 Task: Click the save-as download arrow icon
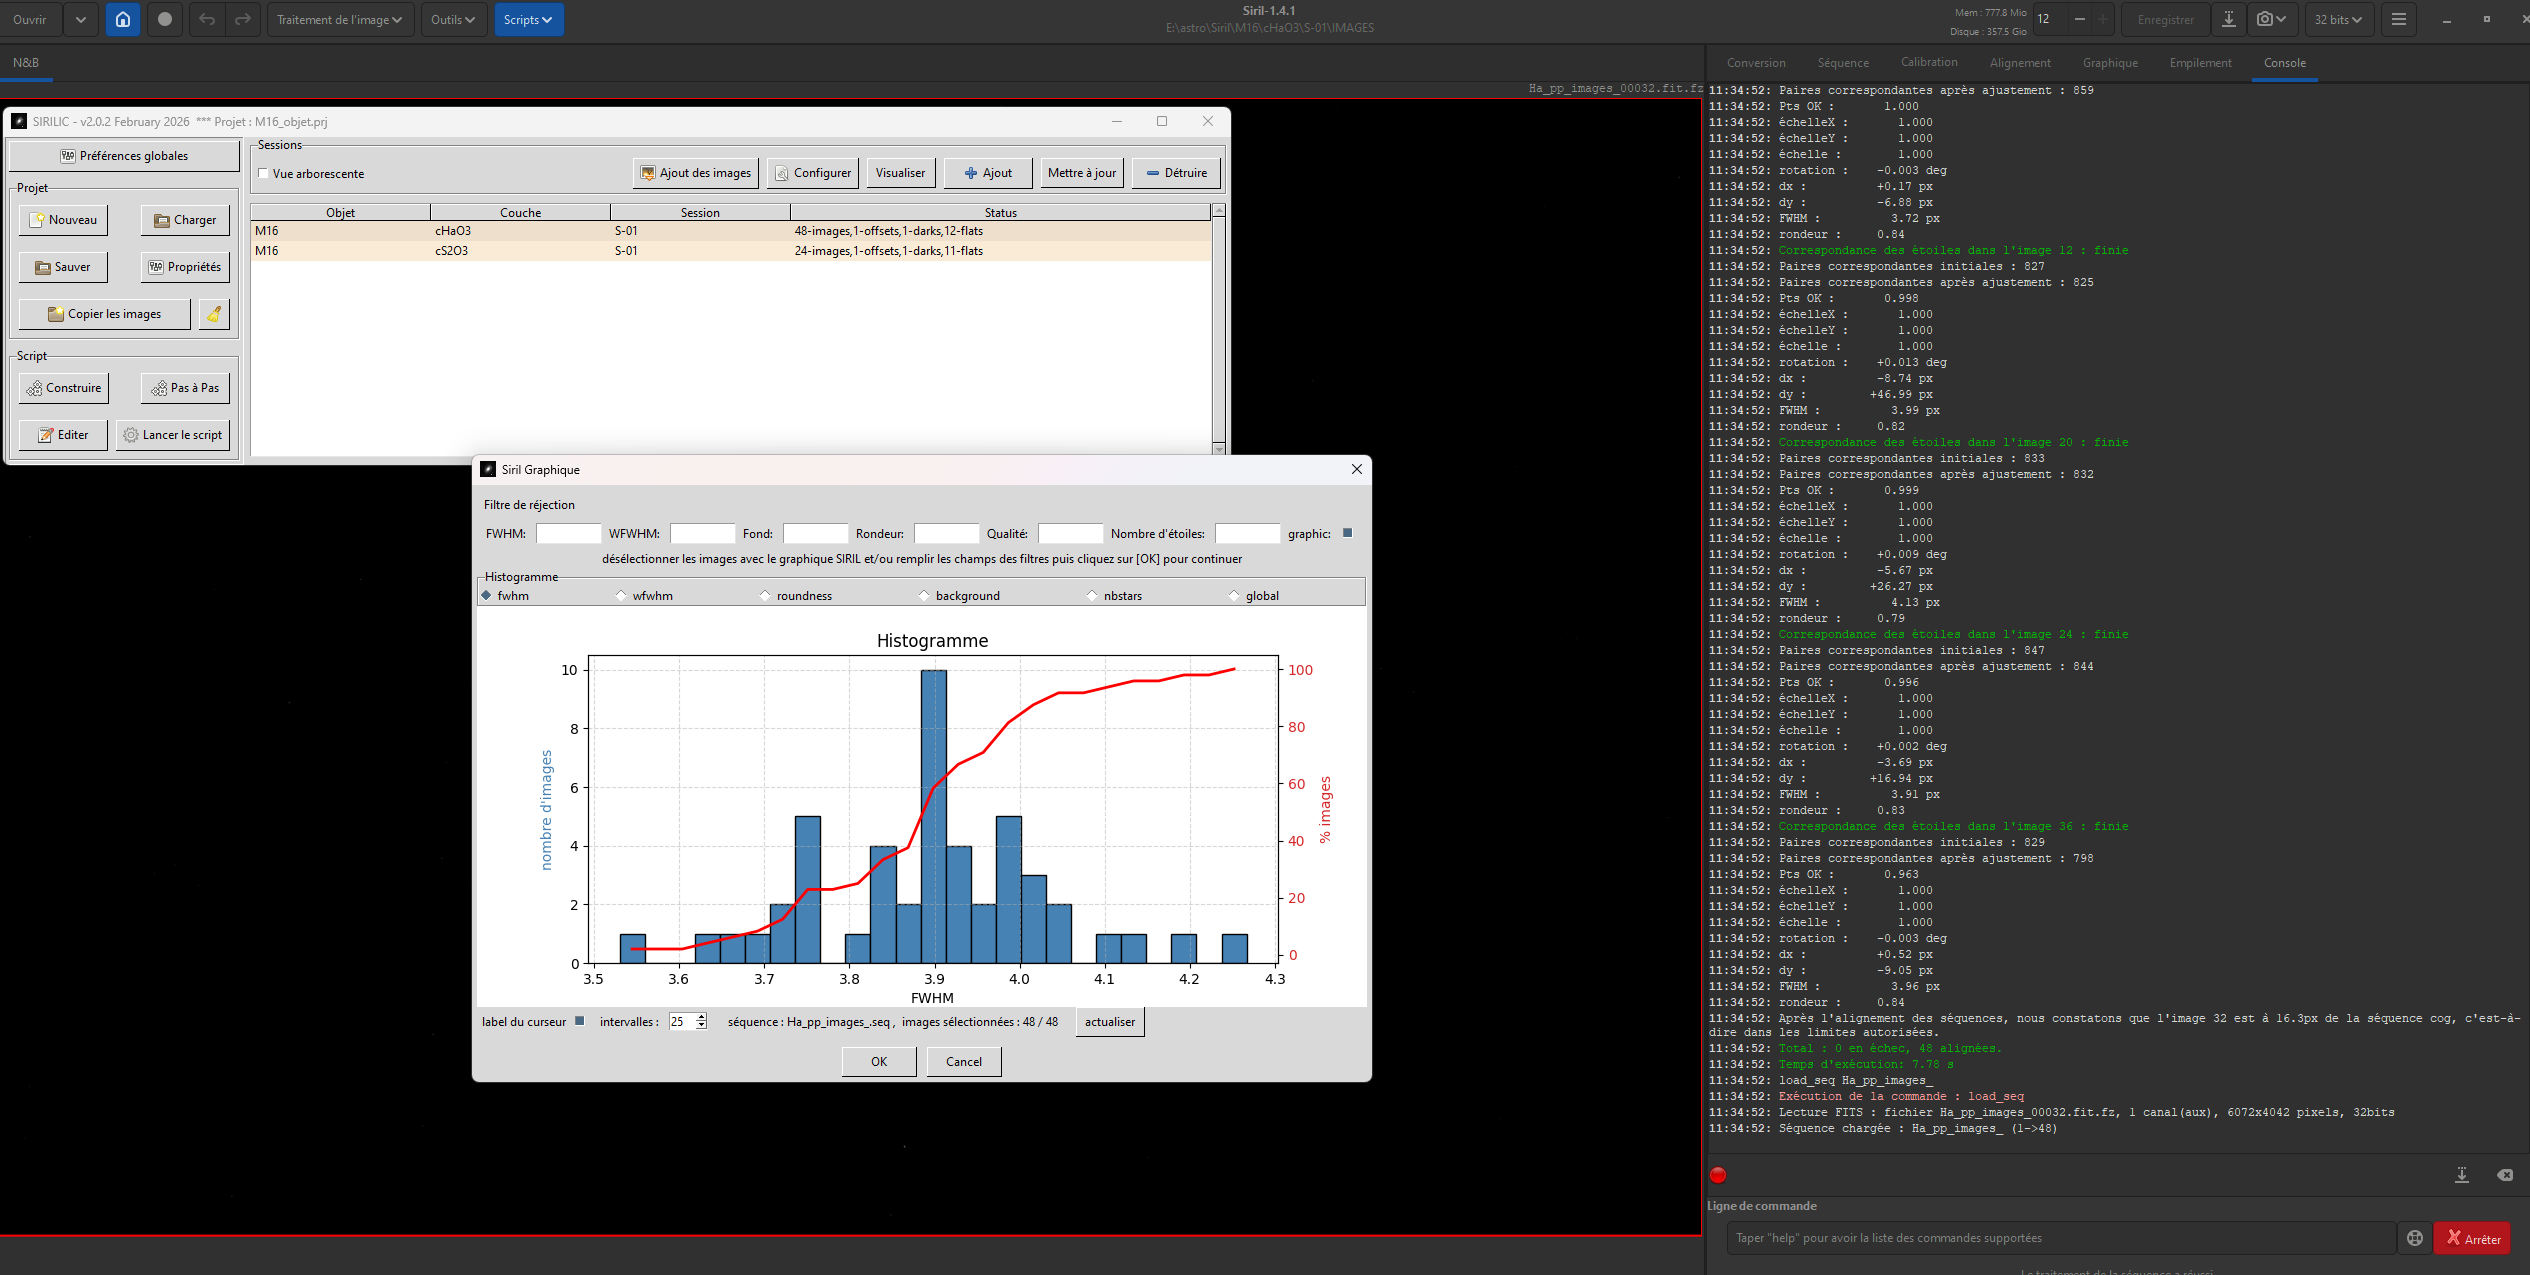[x=2228, y=19]
